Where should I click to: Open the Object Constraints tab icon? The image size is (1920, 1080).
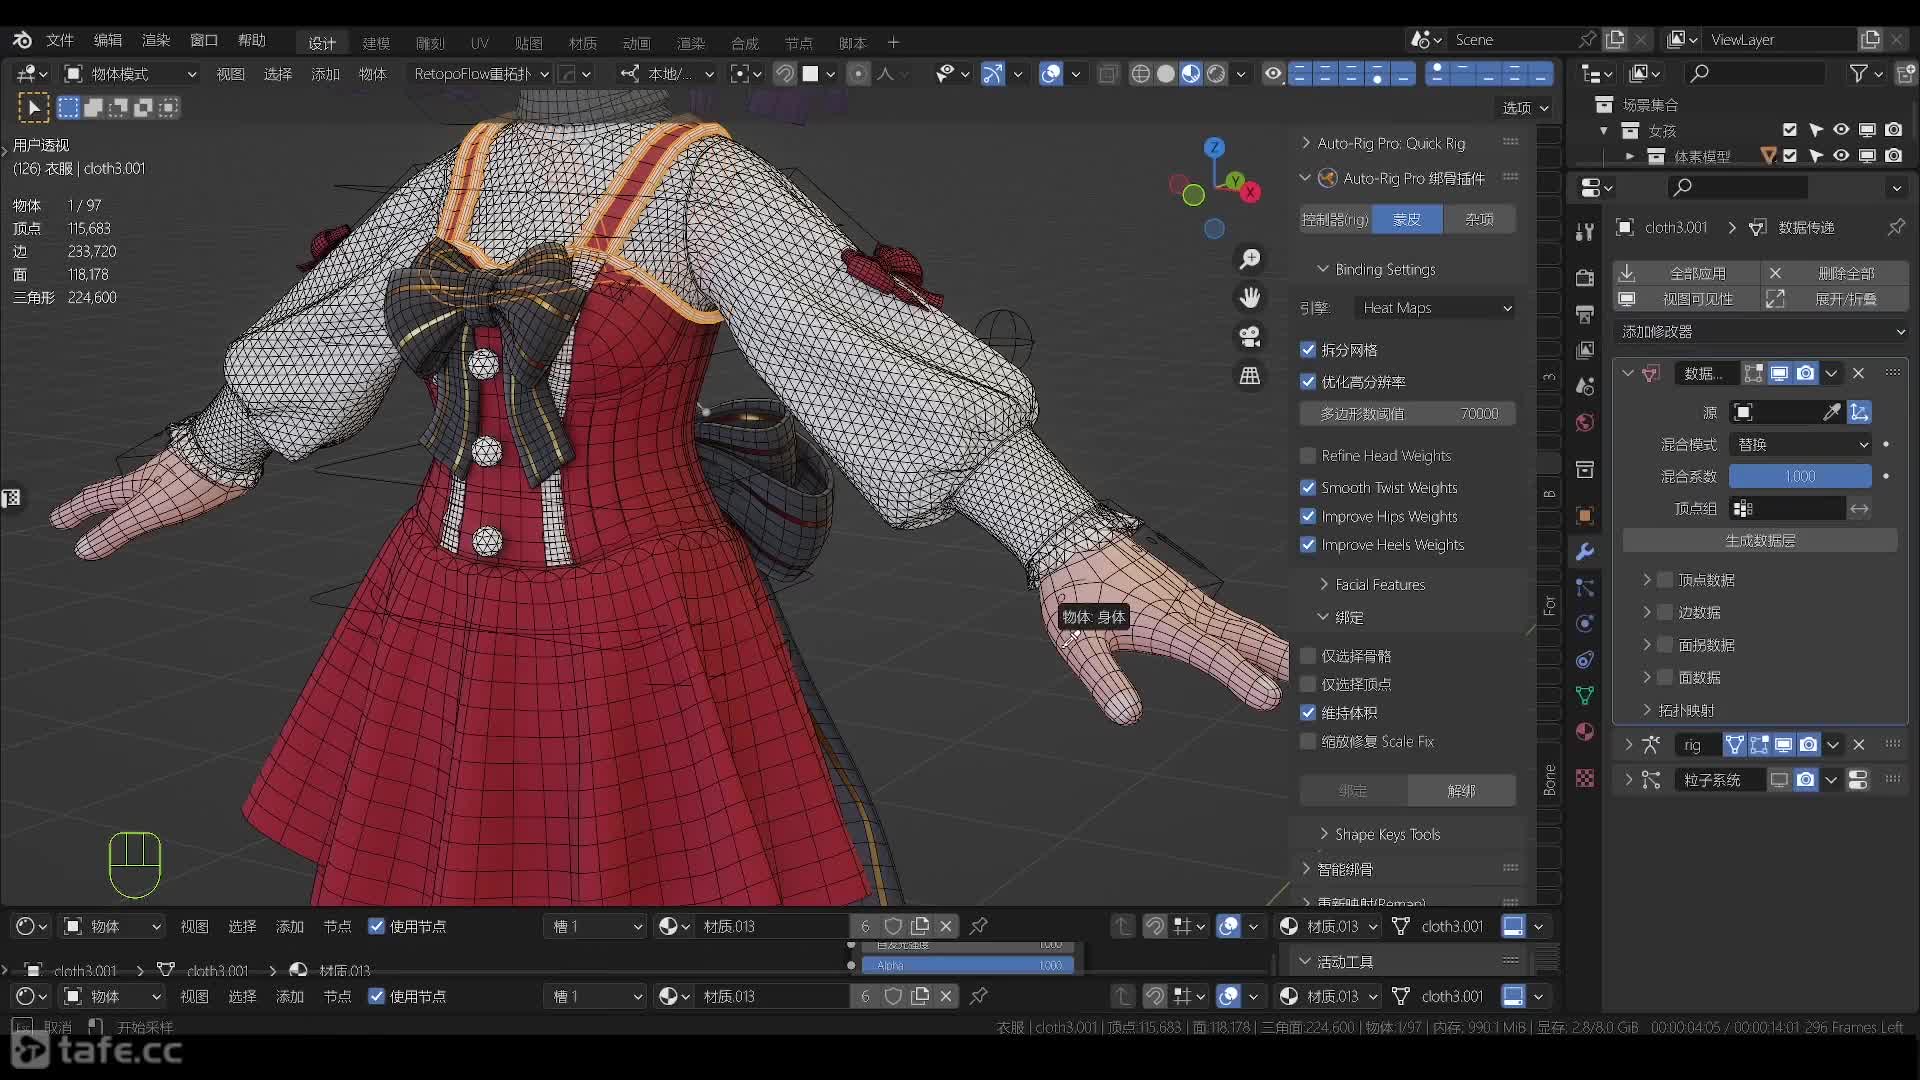click(1585, 660)
